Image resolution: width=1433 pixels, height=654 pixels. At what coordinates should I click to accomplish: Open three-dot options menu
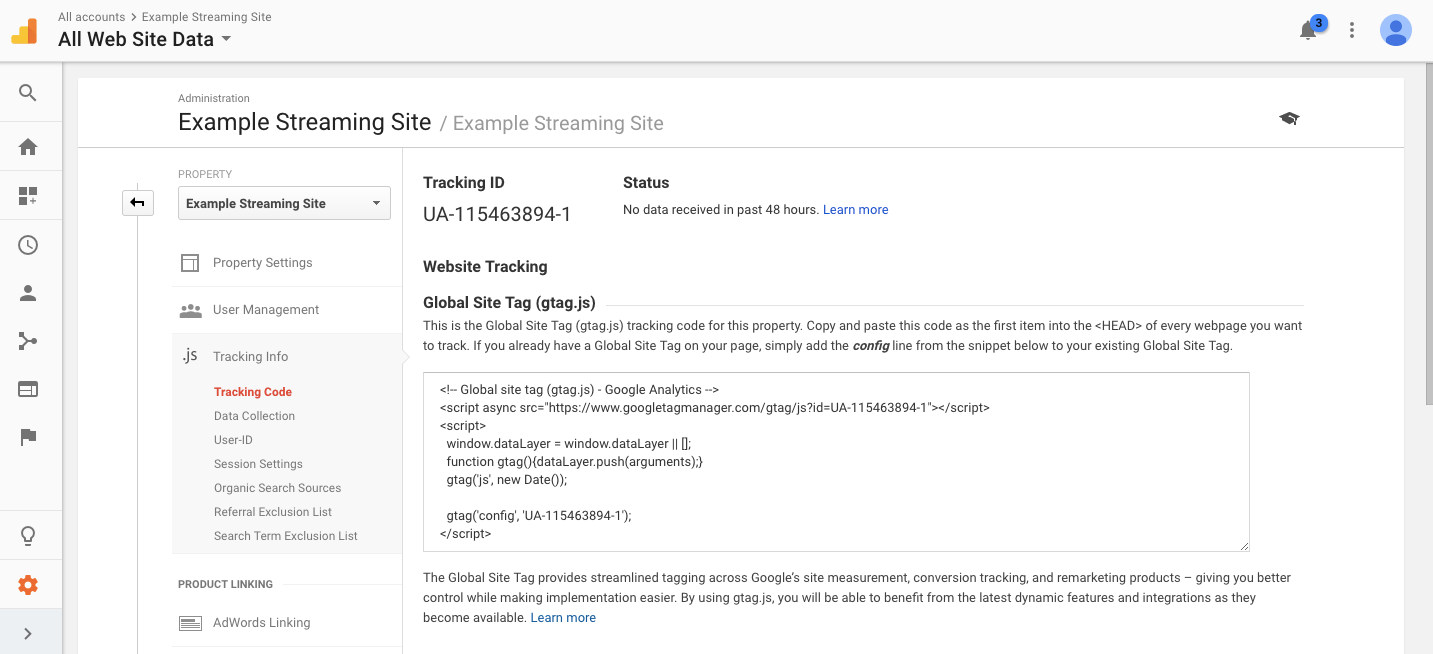(x=1352, y=30)
